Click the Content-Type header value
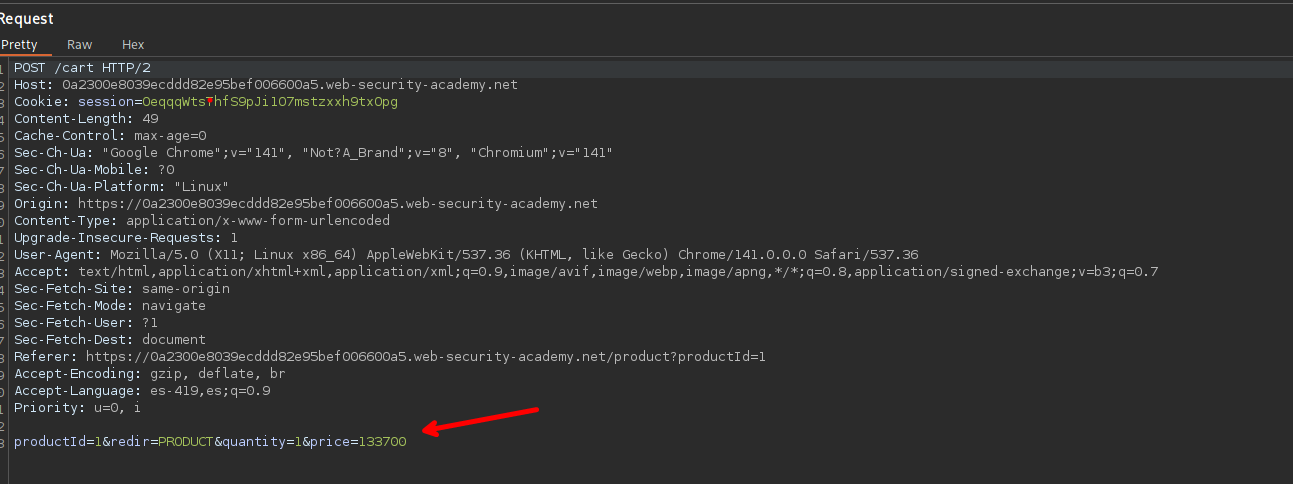This screenshot has width=1293, height=484. (x=250, y=221)
